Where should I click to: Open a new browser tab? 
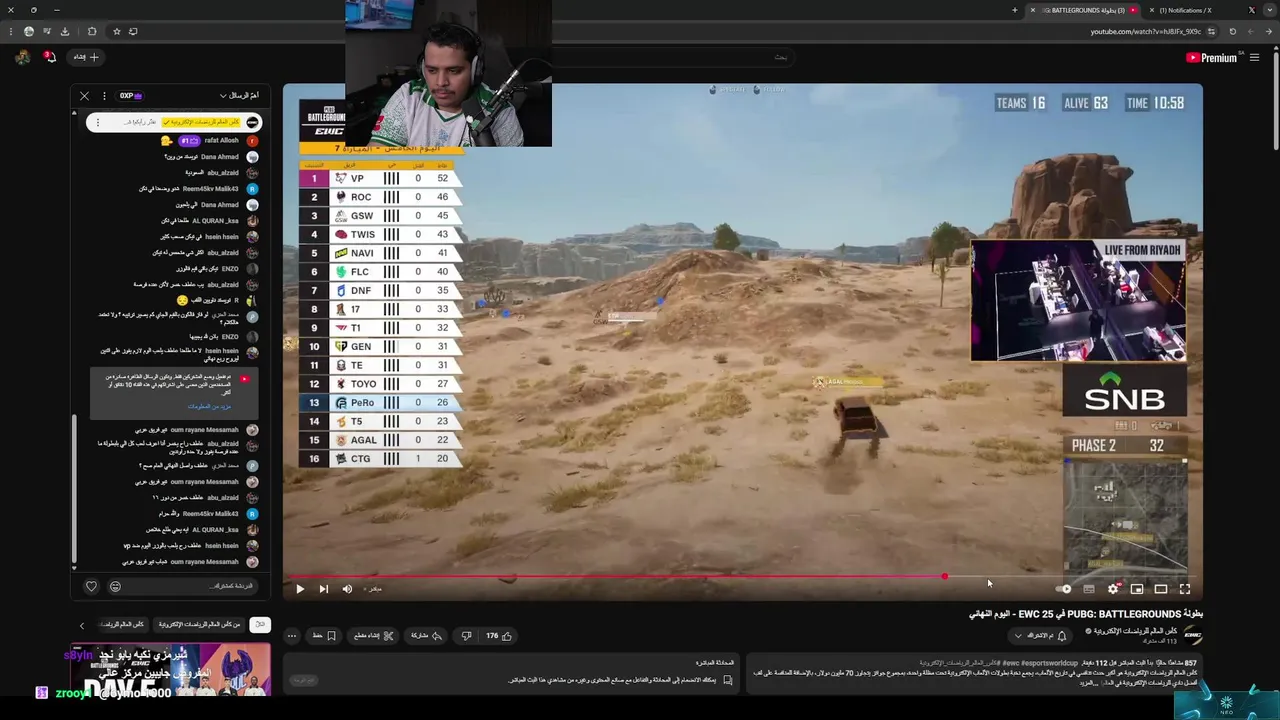[1015, 10]
